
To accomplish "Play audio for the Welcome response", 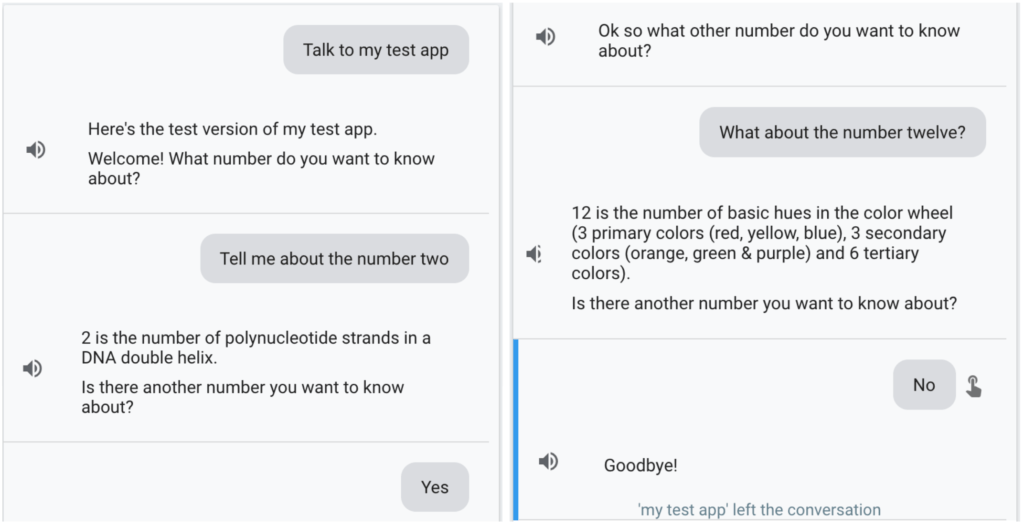I will [36, 150].
